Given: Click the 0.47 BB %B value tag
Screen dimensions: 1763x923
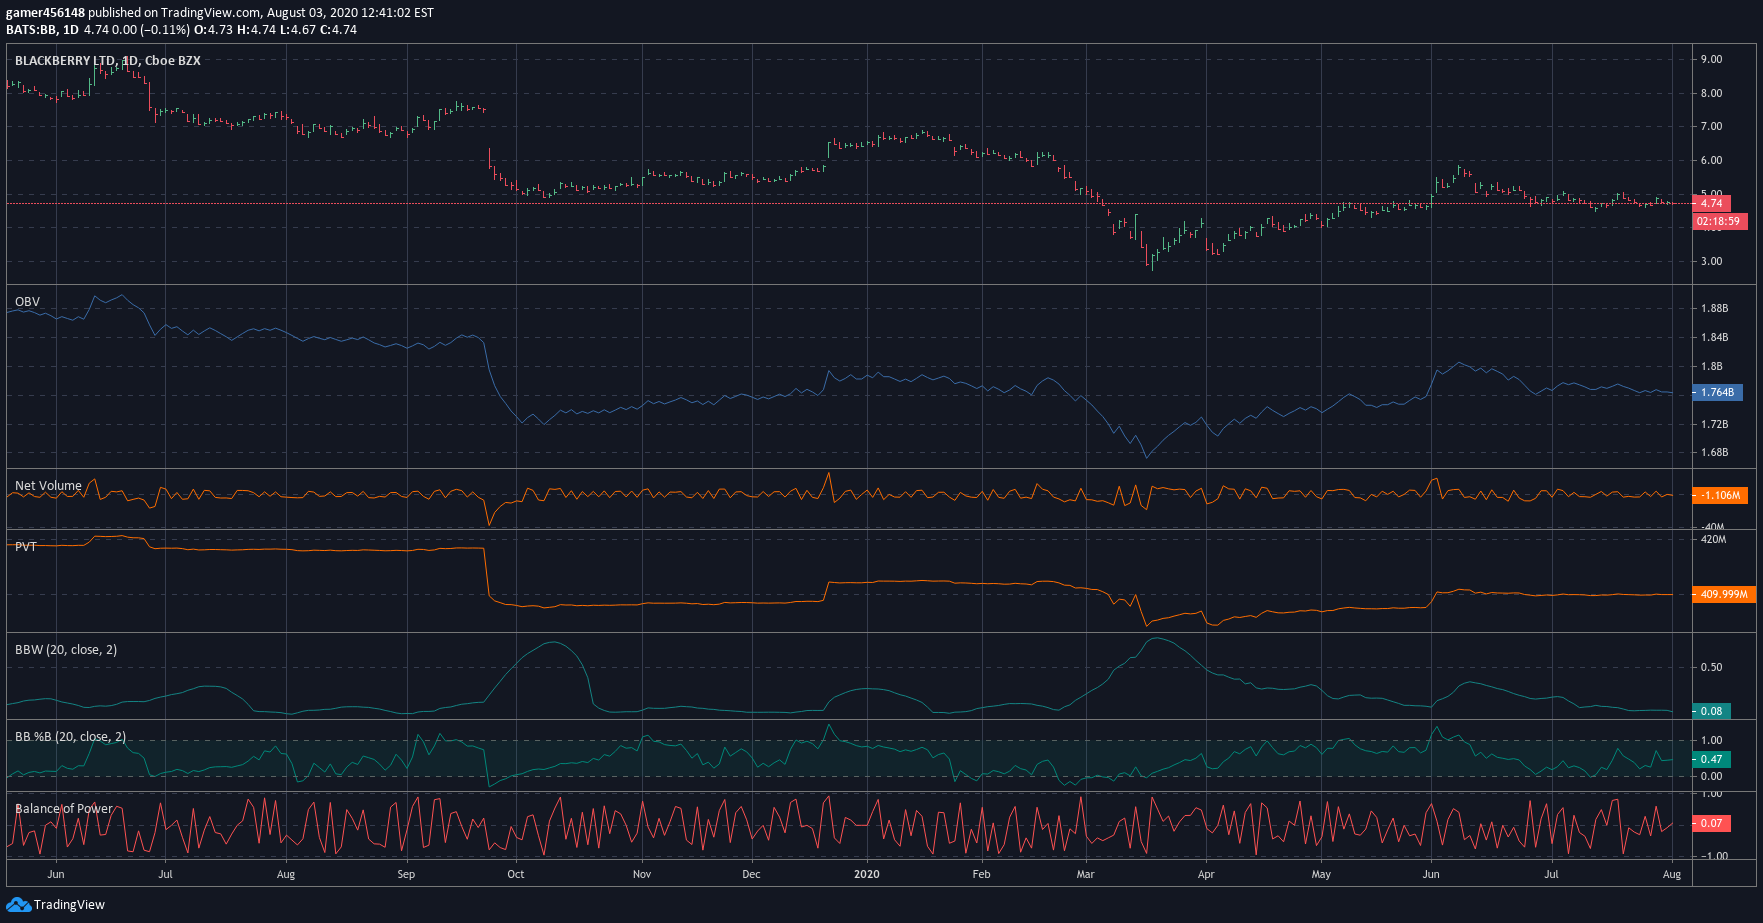Looking at the screenshot, I should click(x=1711, y=760).
